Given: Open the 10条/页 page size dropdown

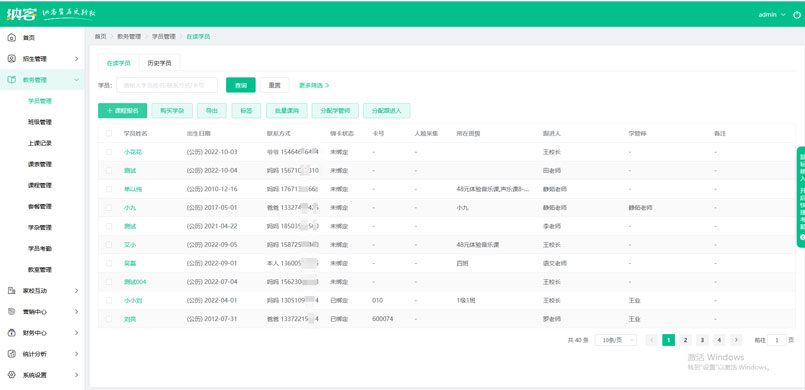Looking at the screenshot, I should tap(616, 340).
